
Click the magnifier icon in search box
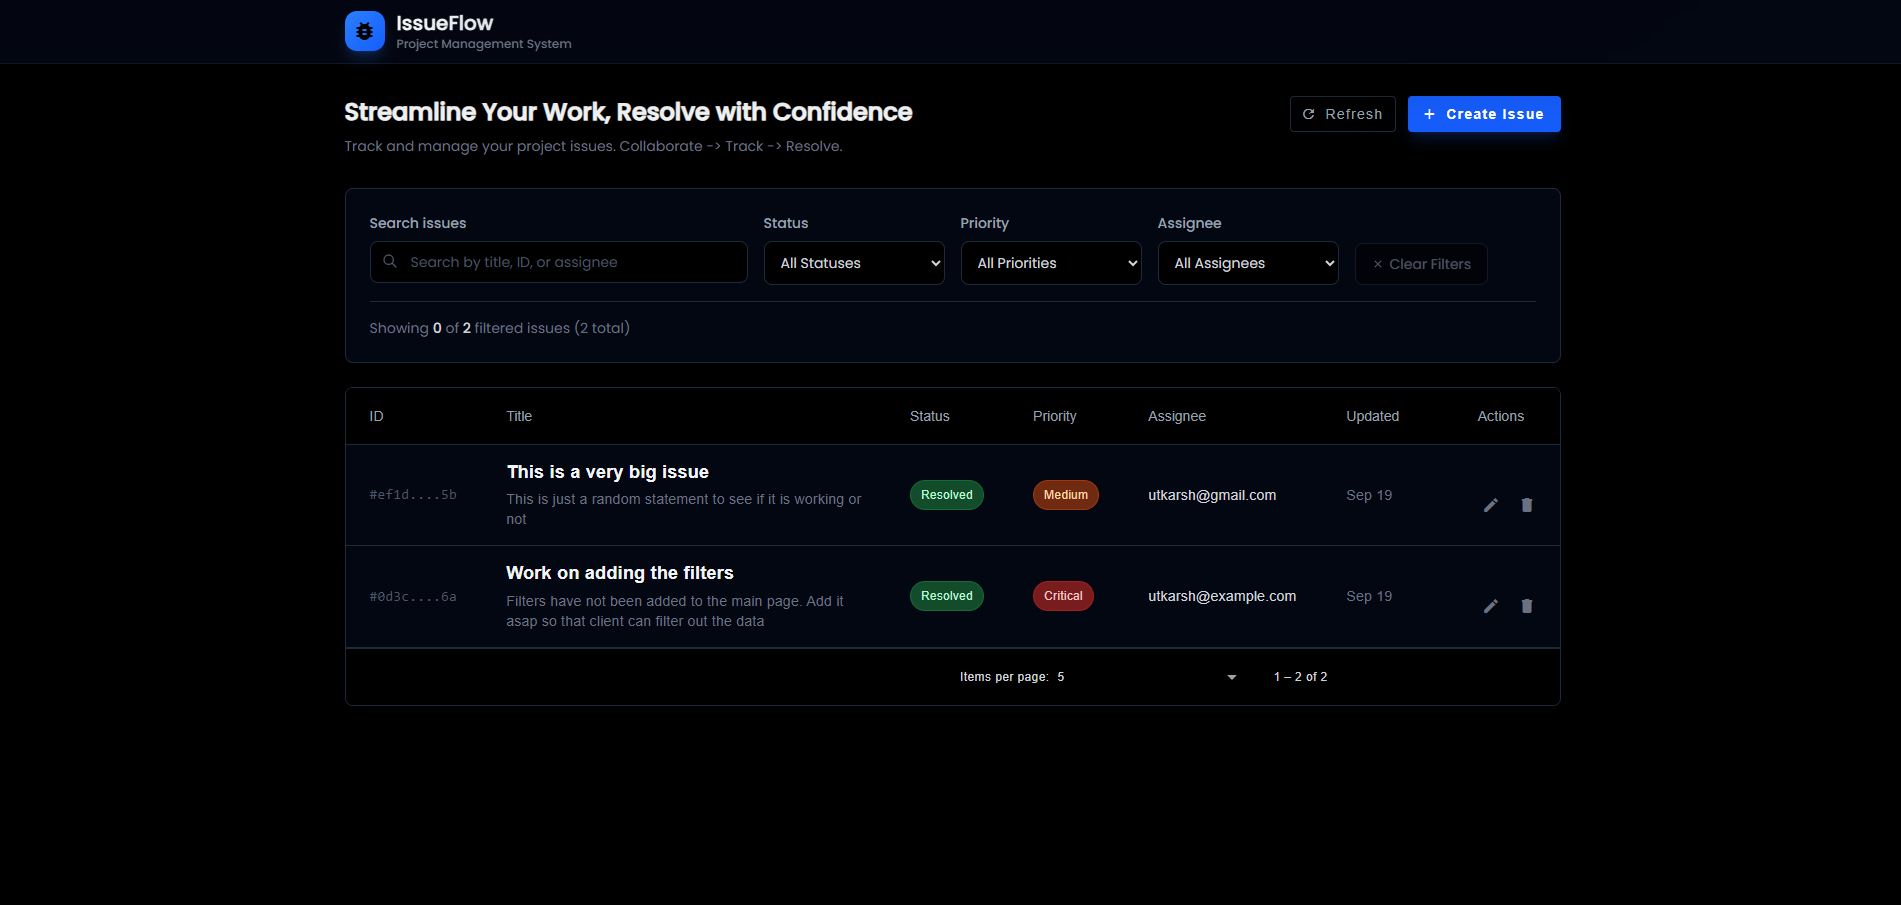[390, 262]
